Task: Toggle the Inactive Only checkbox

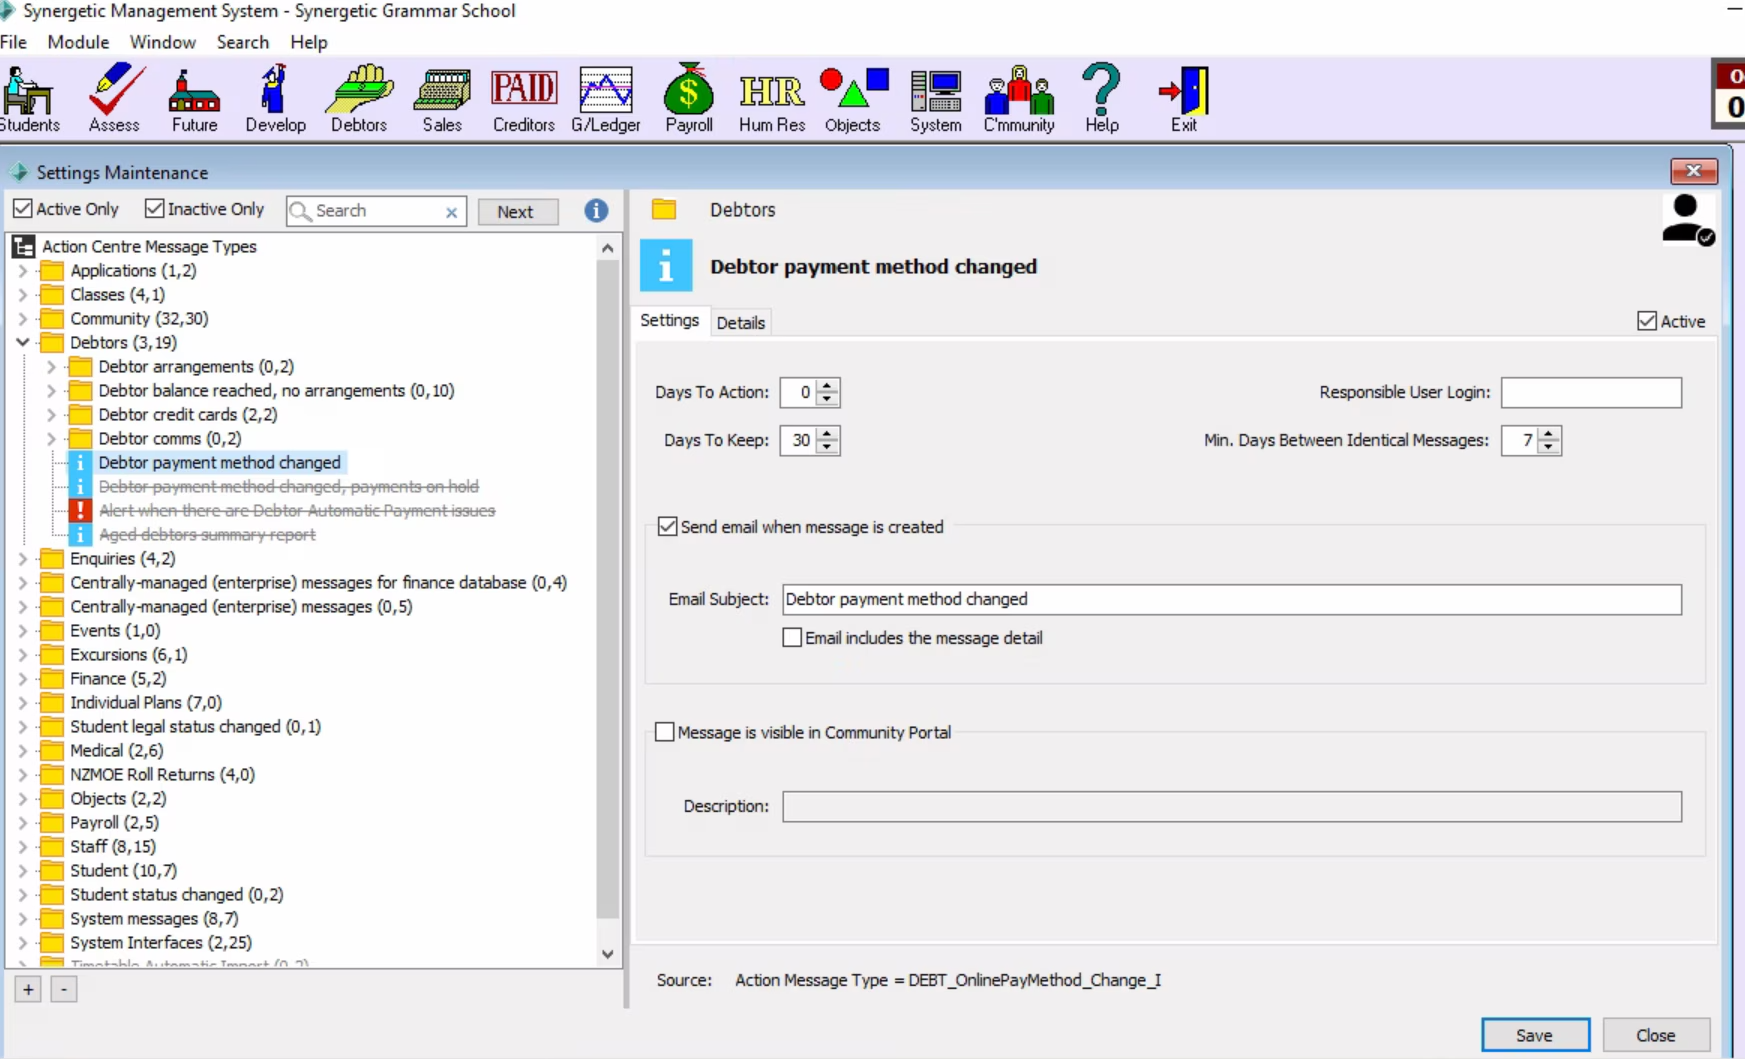Action: click(154, 208)
